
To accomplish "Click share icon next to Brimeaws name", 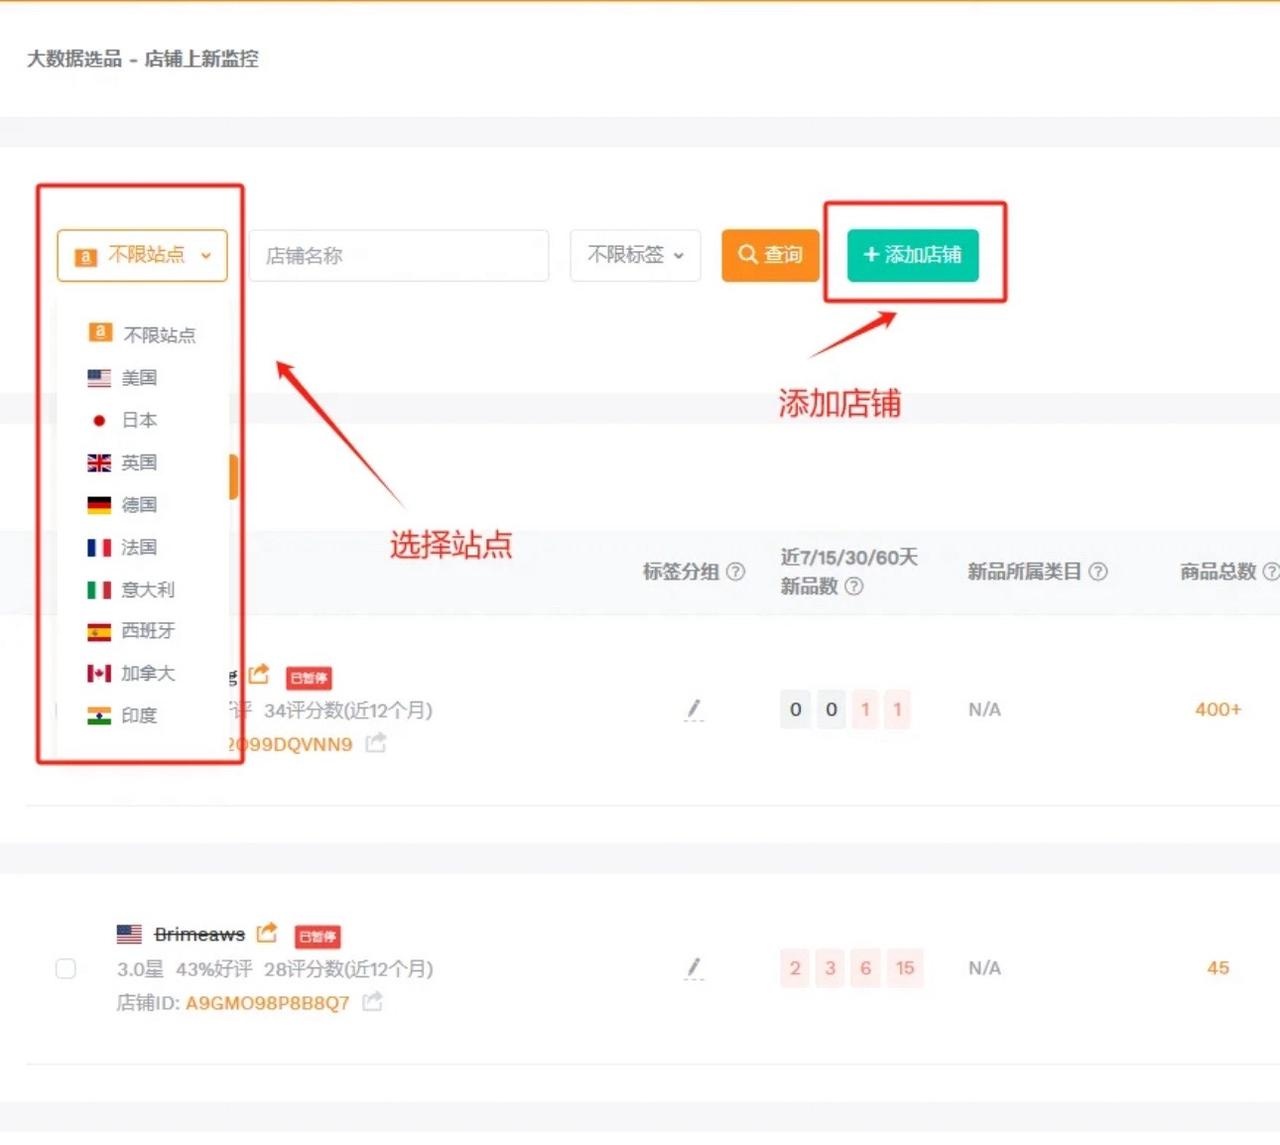I will pos(267,933).
